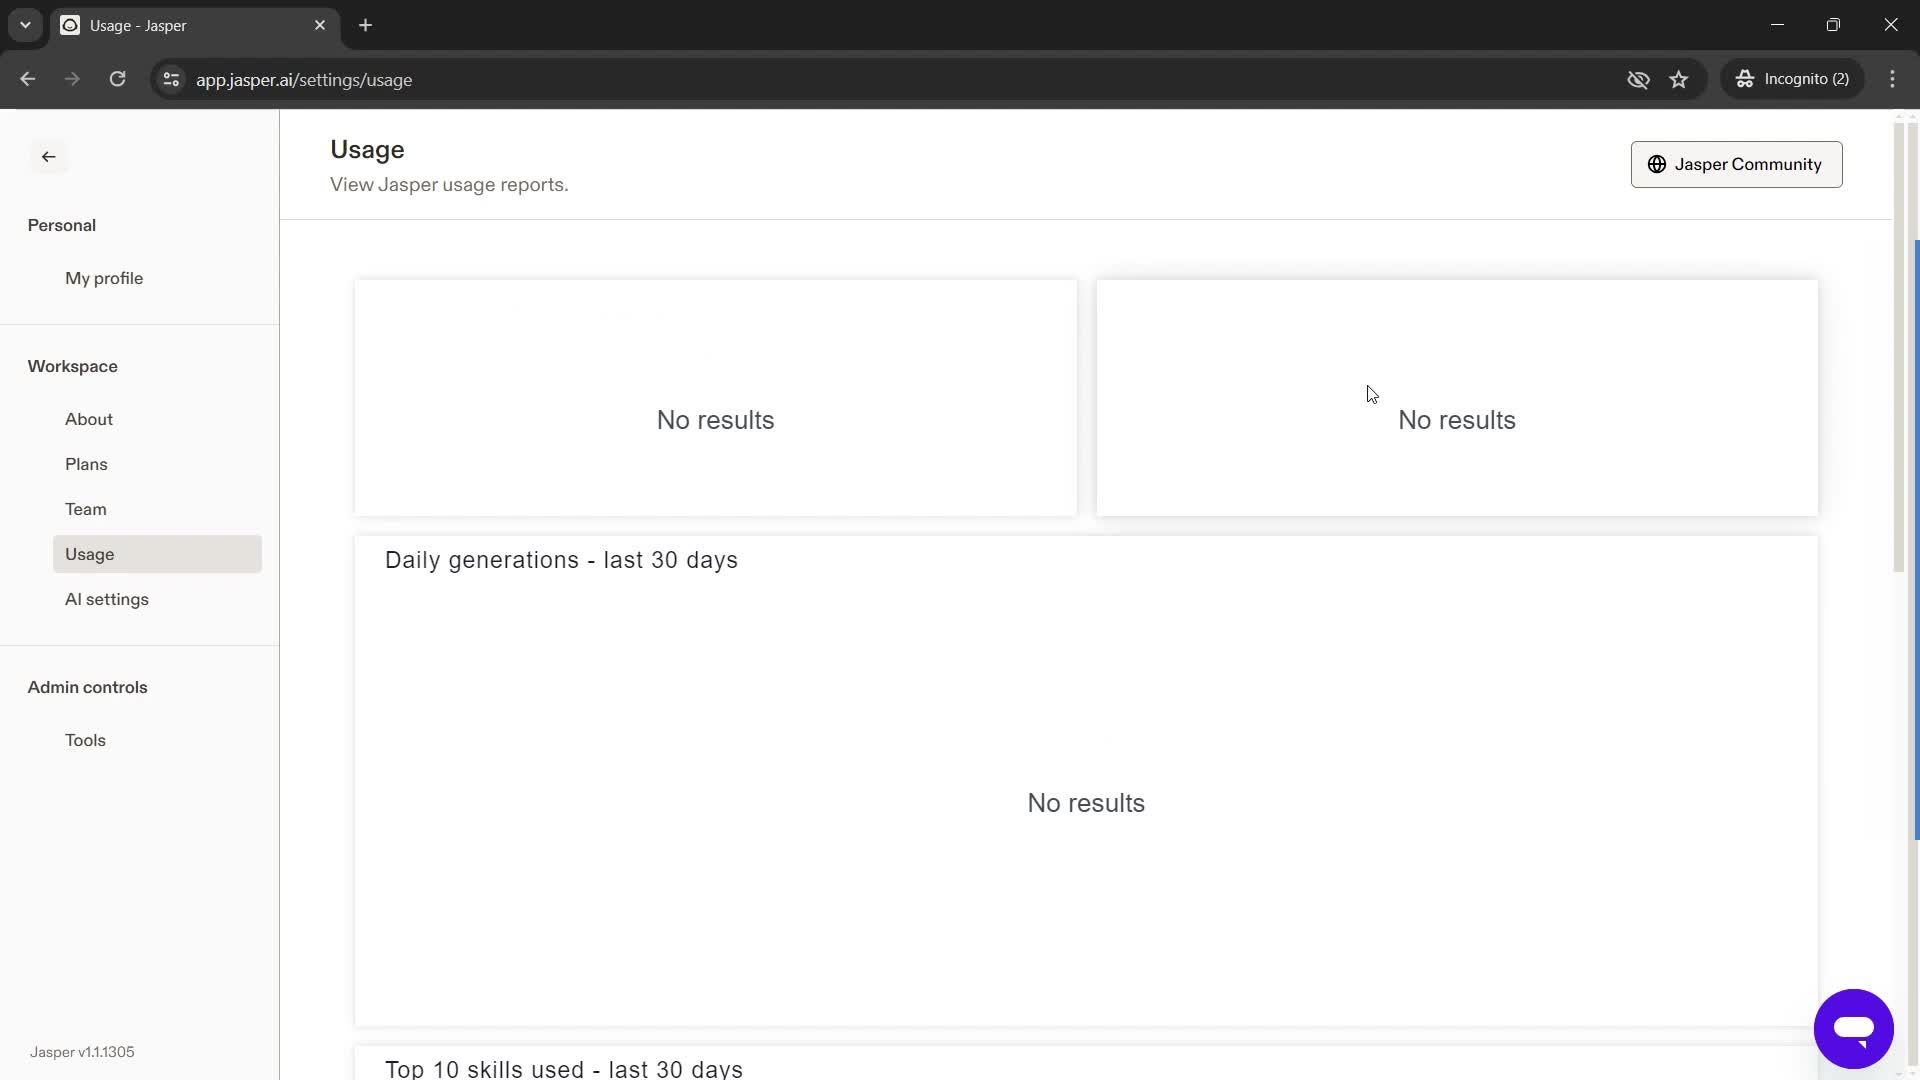The image size is (1920, 1080).
Task: Click the Plans sidebar icon
Action: [x=86, y=464]
